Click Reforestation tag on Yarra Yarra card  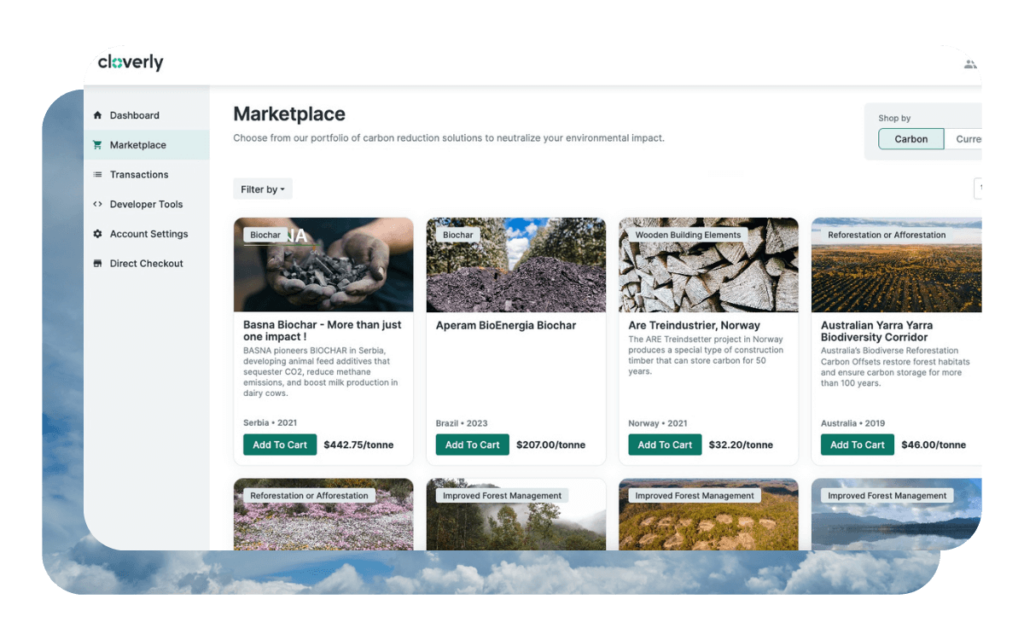pyautogui.click(x=886, y=234)
